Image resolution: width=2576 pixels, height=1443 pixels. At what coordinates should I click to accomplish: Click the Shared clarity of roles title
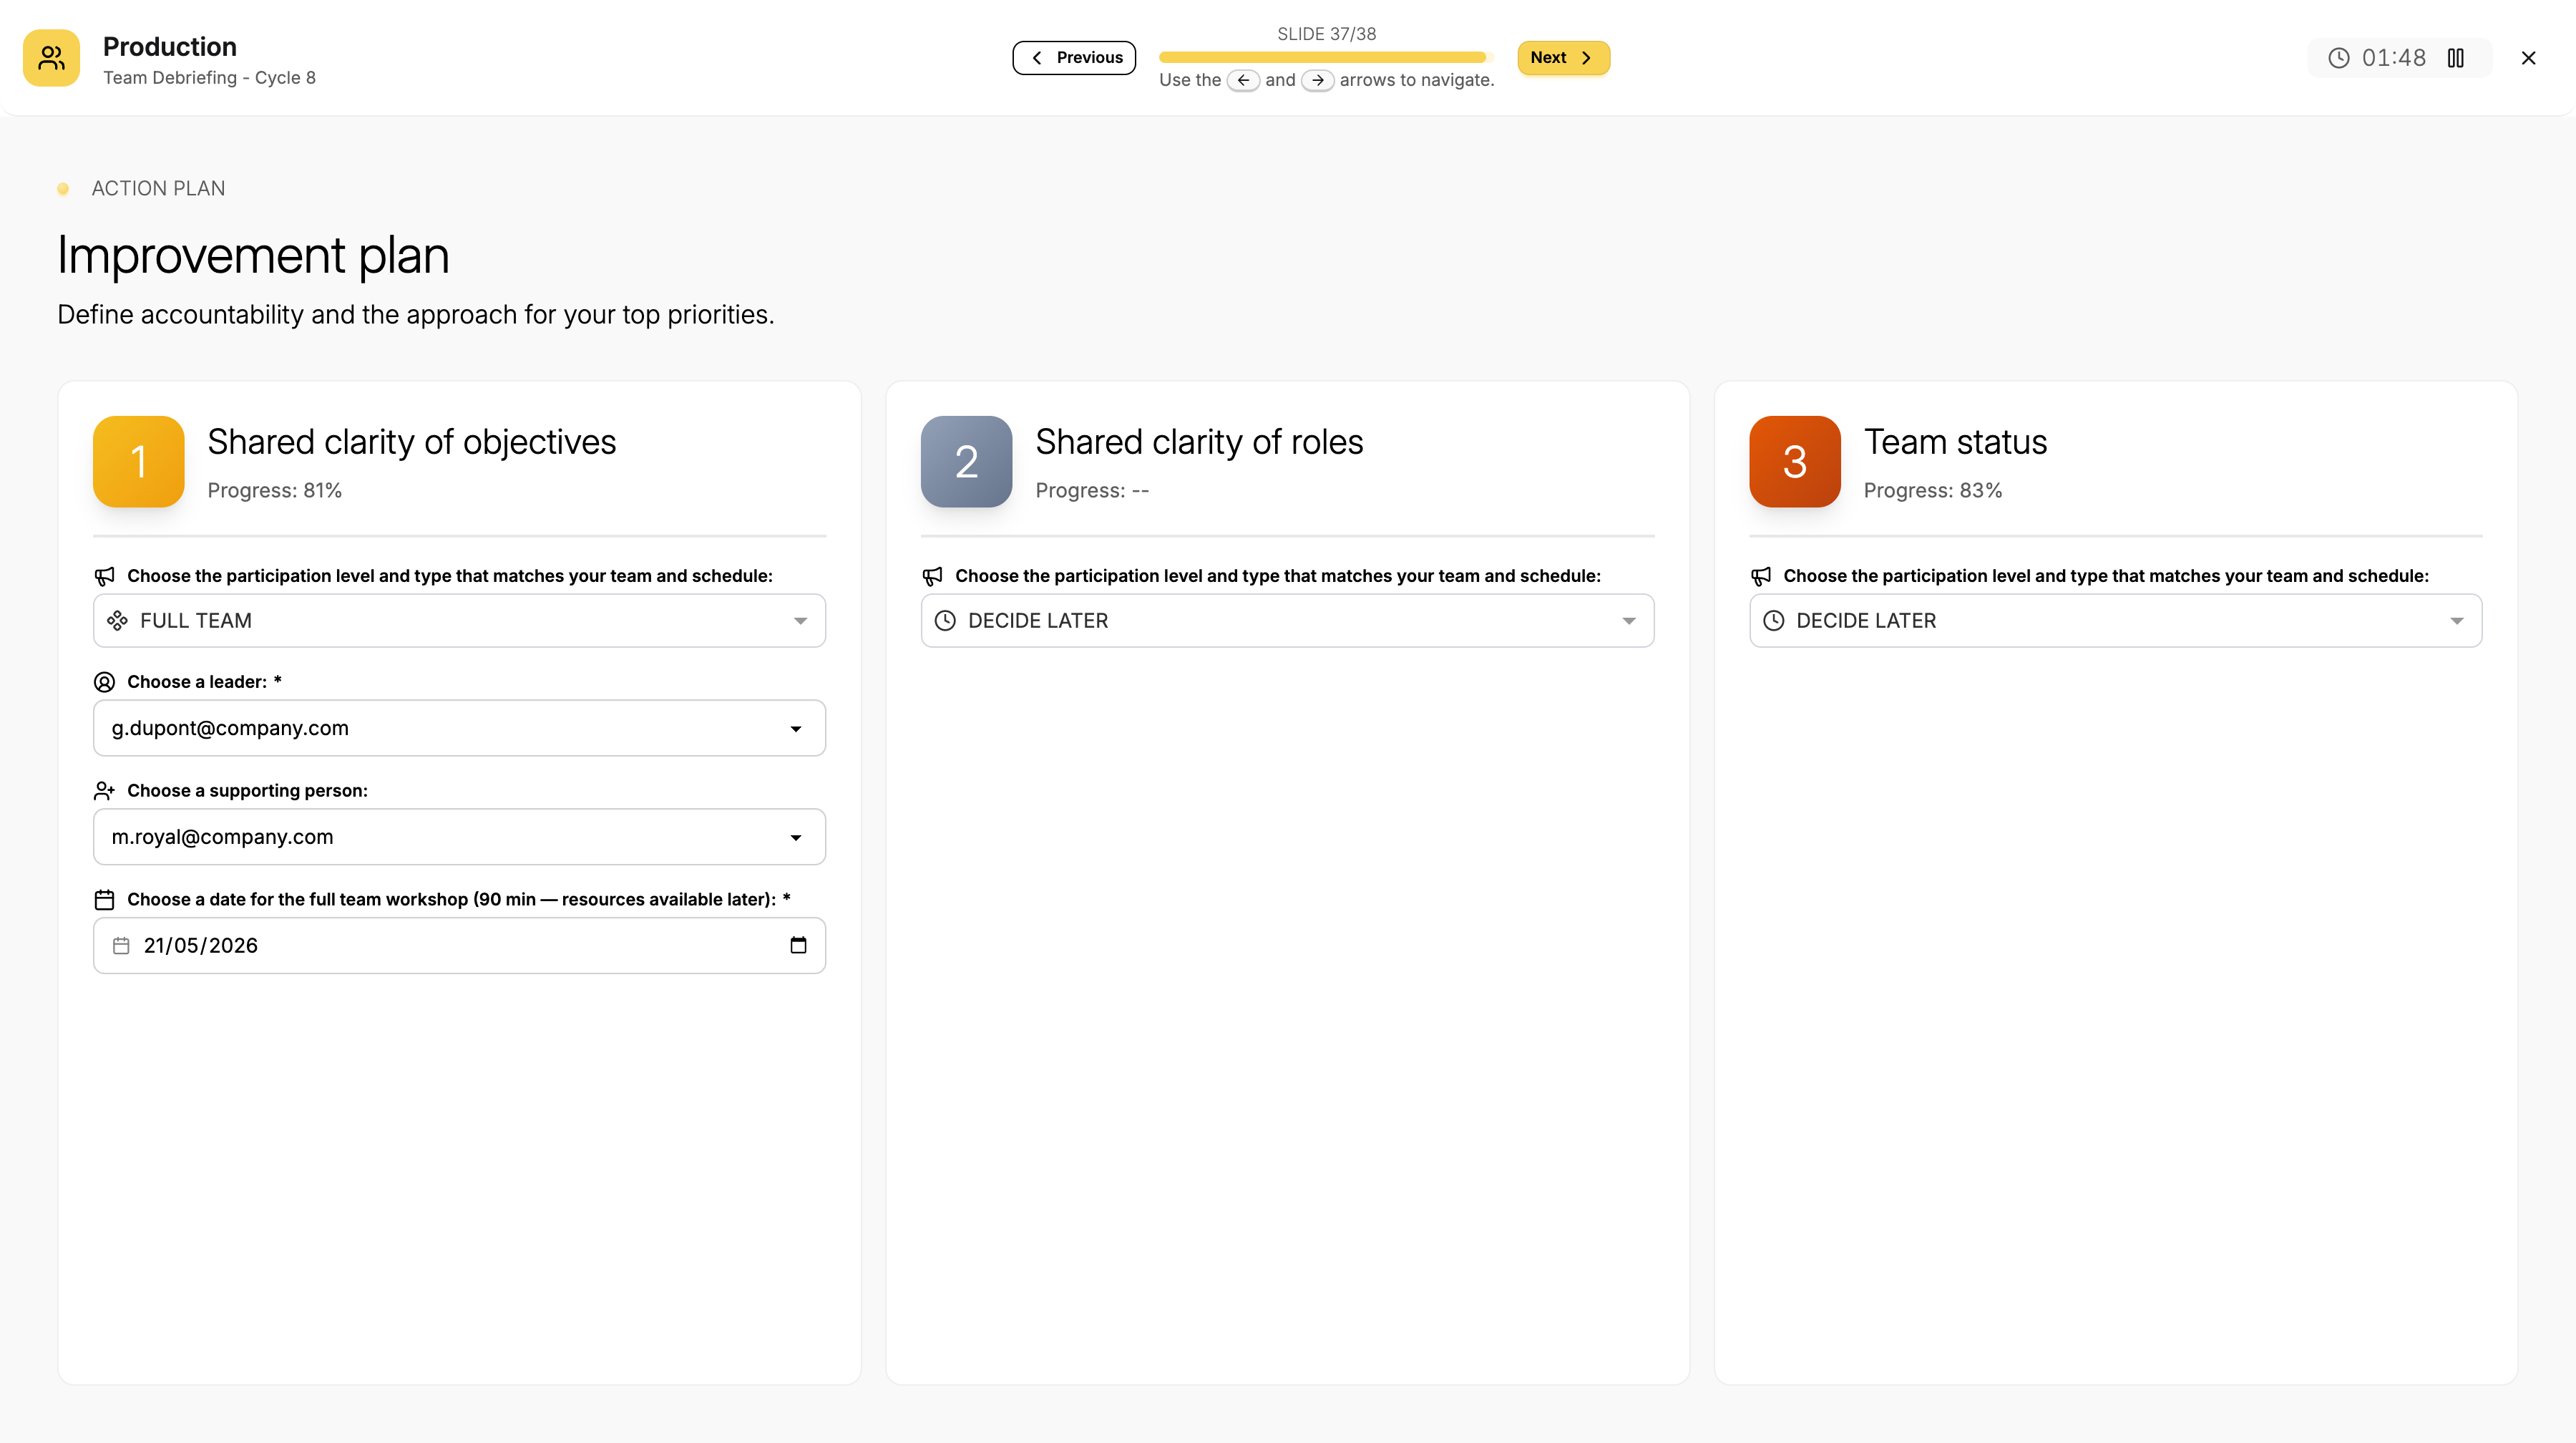(1199, 442)
